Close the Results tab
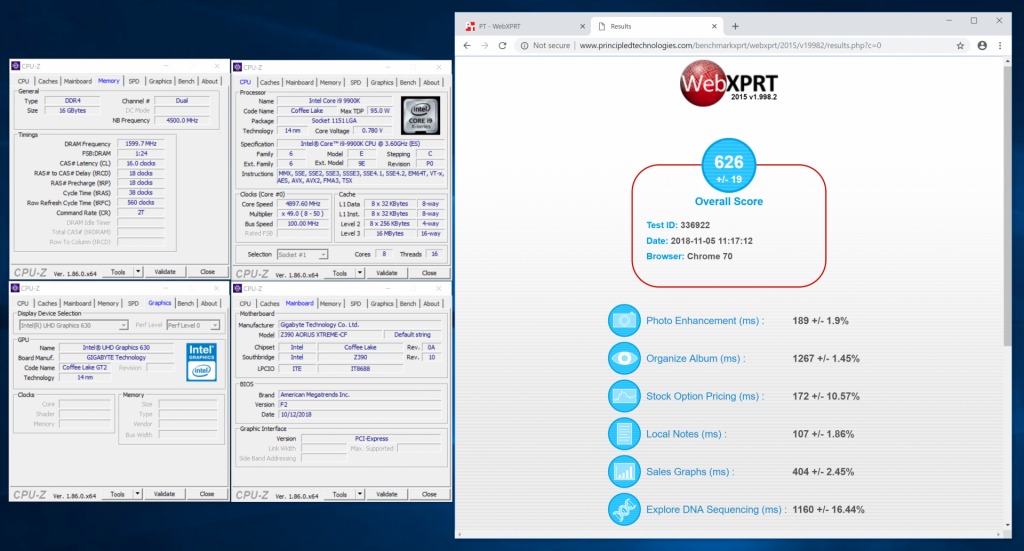Viewport: 1024px width, 551px height. (x=714, y=26)
